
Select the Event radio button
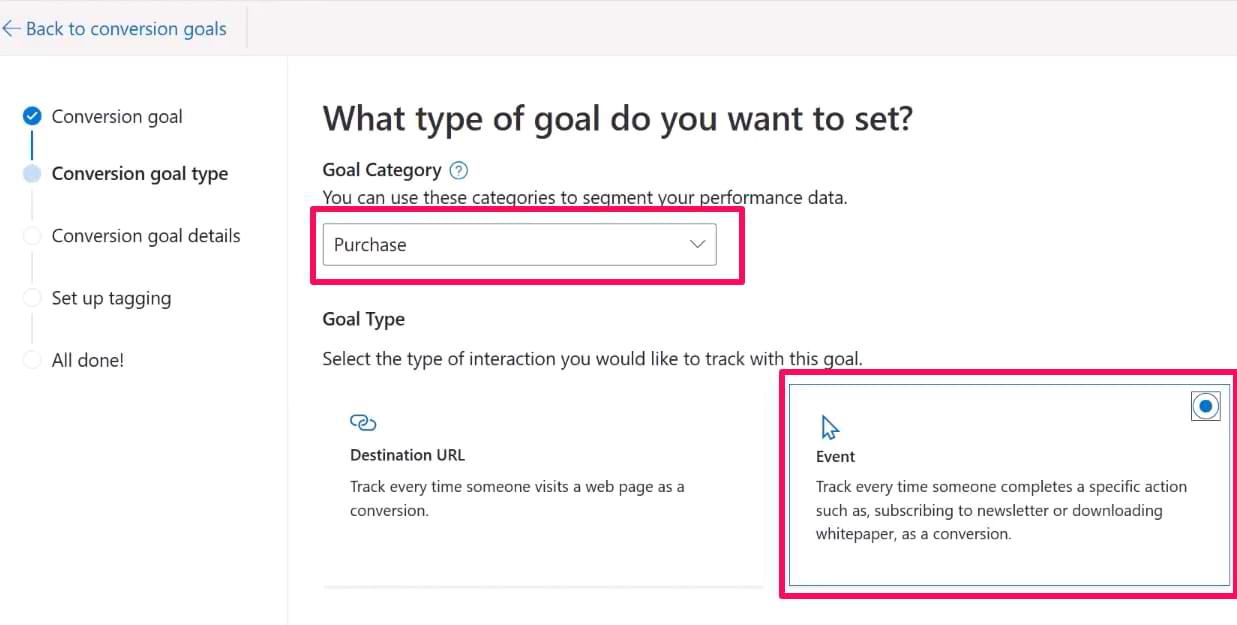point(1206,406)
